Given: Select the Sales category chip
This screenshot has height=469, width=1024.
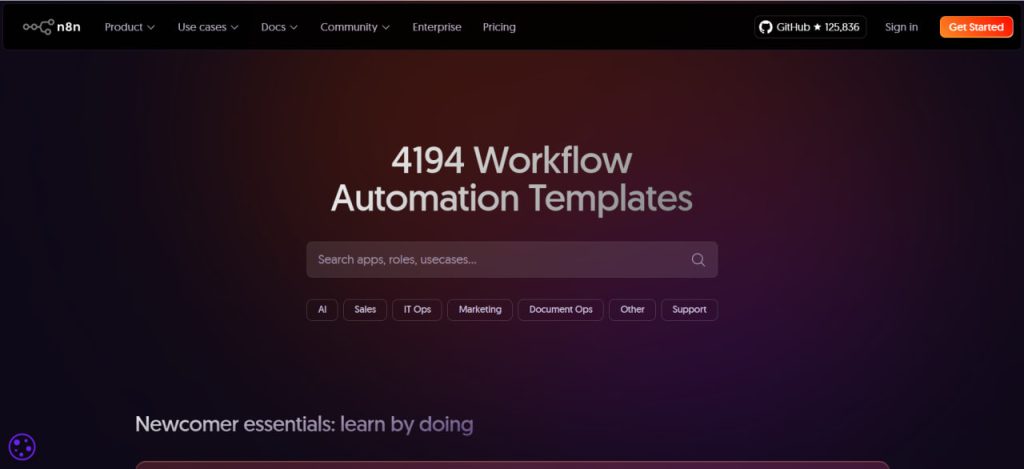Looking at the screenshot, I should 365,310.
